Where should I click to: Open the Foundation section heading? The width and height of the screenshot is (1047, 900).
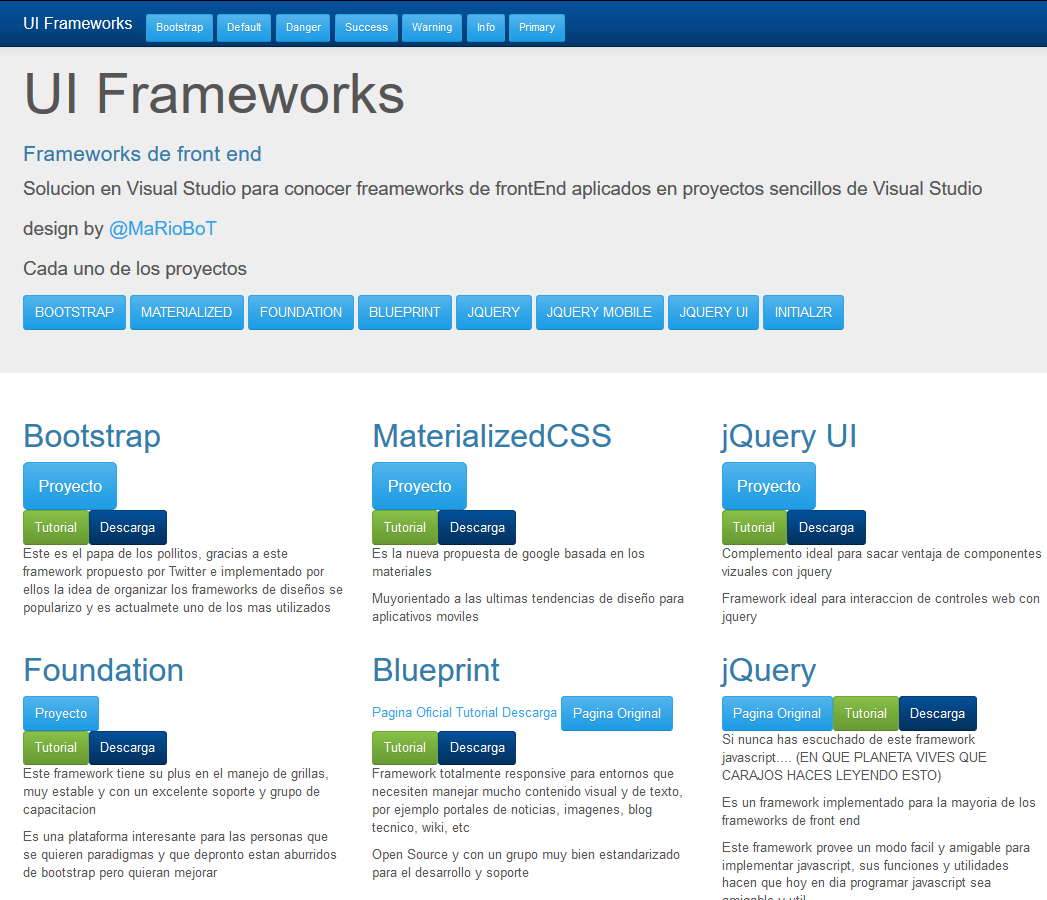tap(103, 670)
